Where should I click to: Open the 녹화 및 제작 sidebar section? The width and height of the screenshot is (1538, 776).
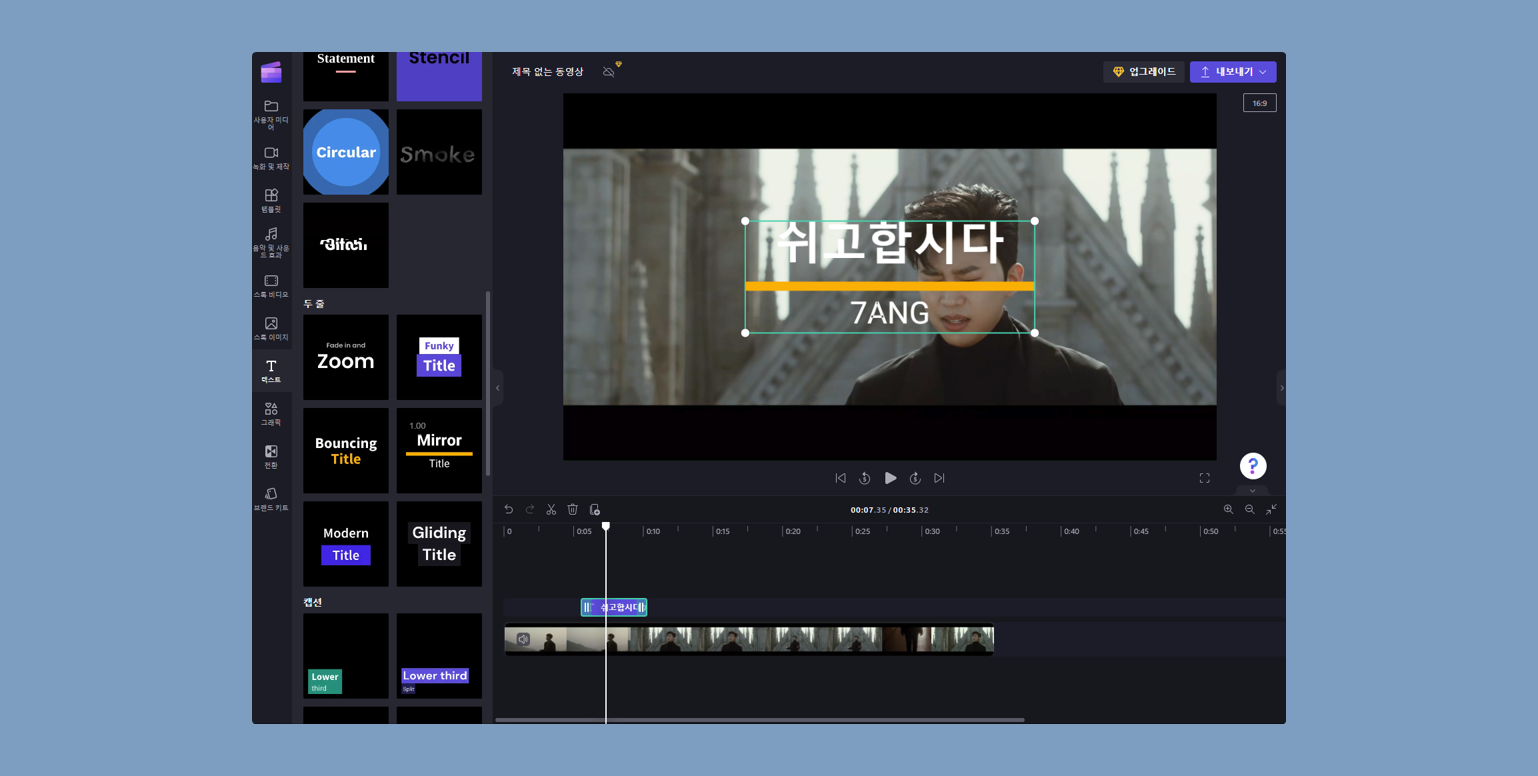click(x=271, y=158)
